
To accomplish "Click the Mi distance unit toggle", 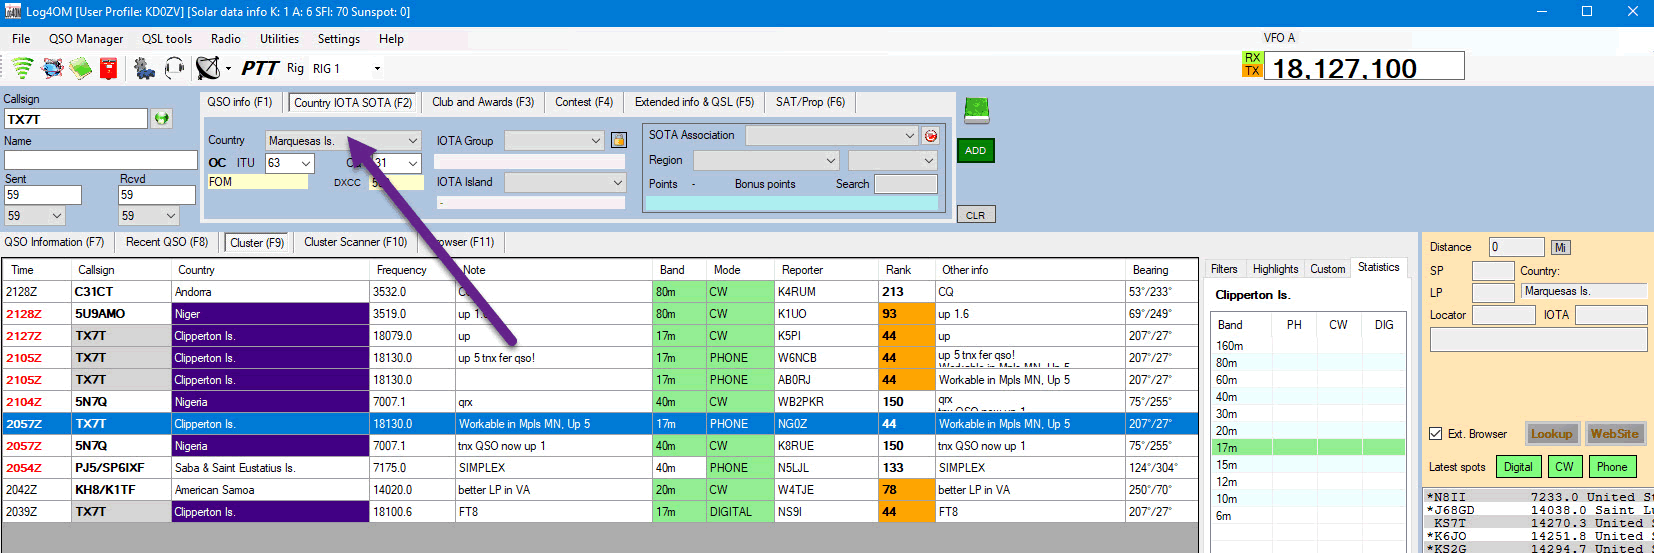I will (x=1560, y=247).
